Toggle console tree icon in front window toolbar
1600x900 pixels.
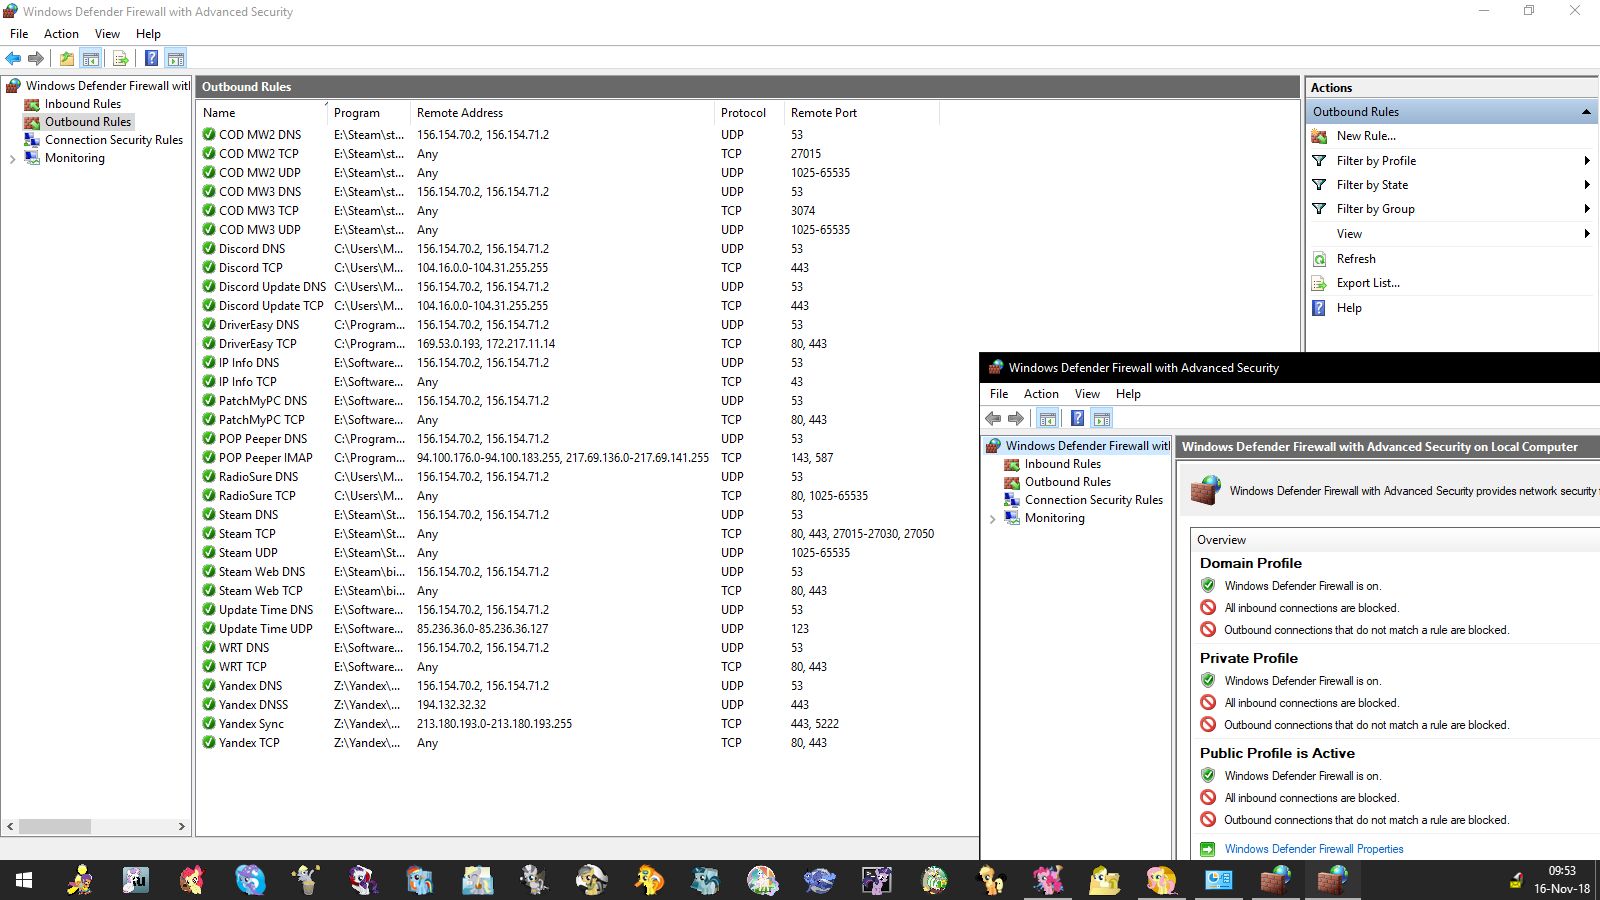coord(1047,418)
